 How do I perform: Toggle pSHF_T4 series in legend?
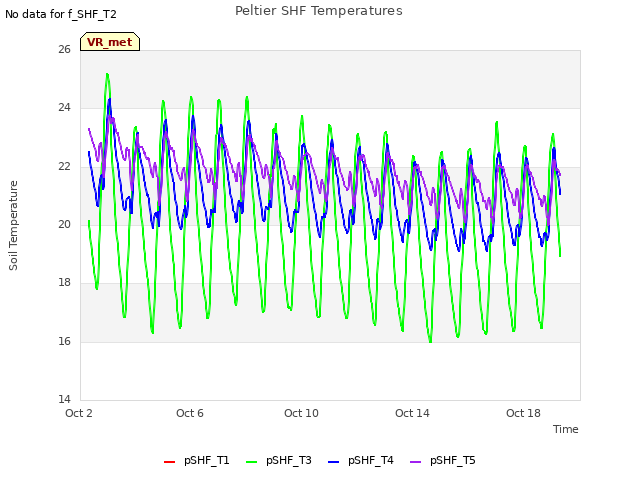(361, 460)
